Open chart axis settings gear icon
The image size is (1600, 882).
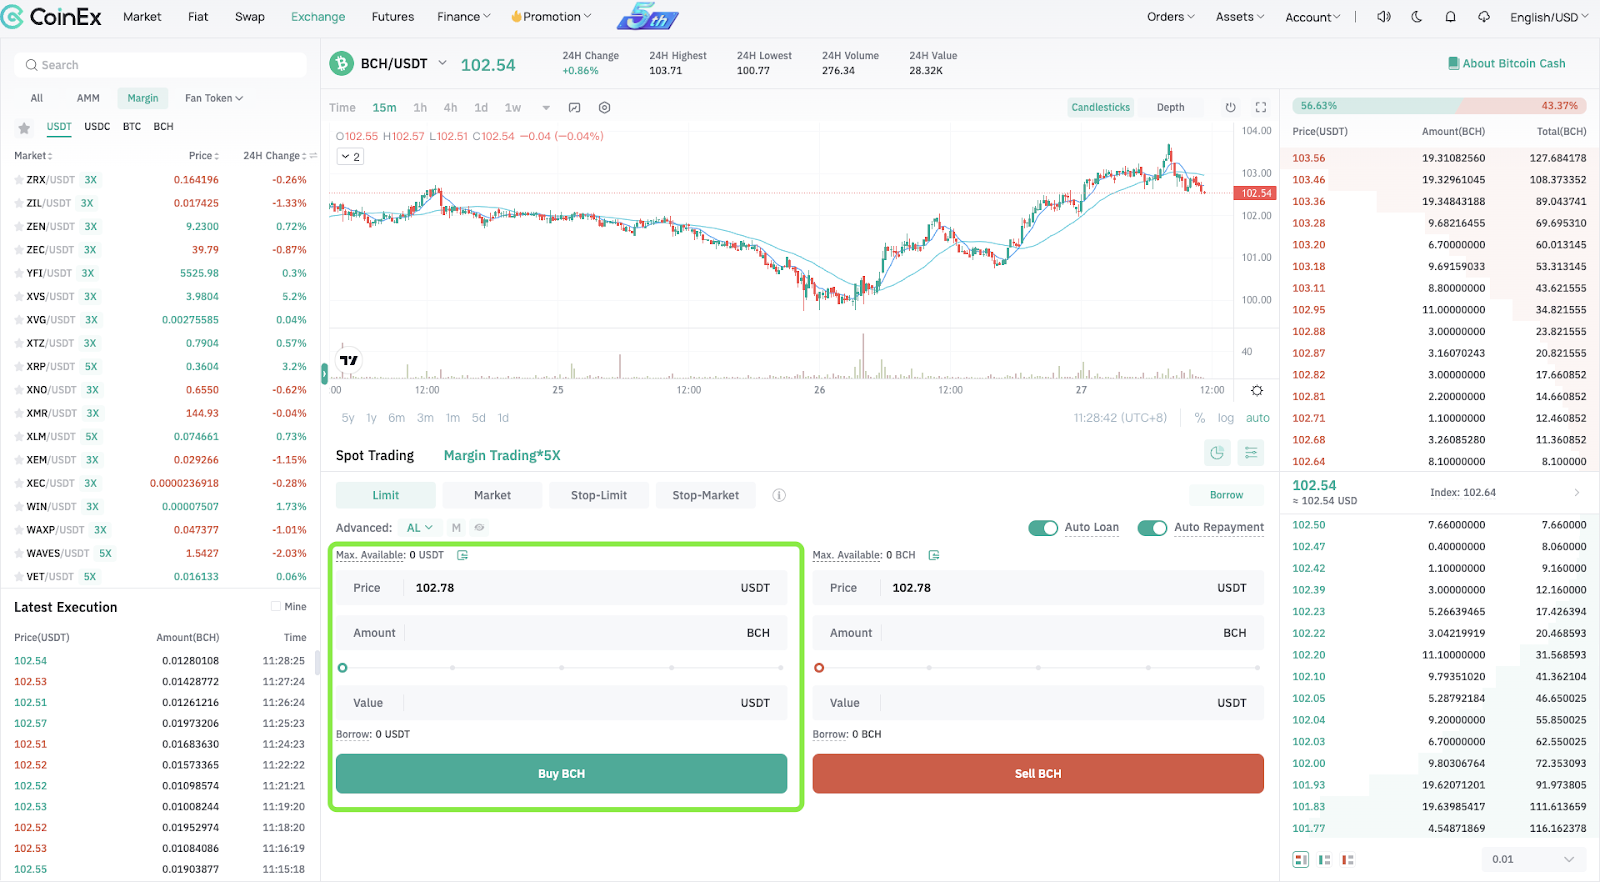coord(1257,390)
